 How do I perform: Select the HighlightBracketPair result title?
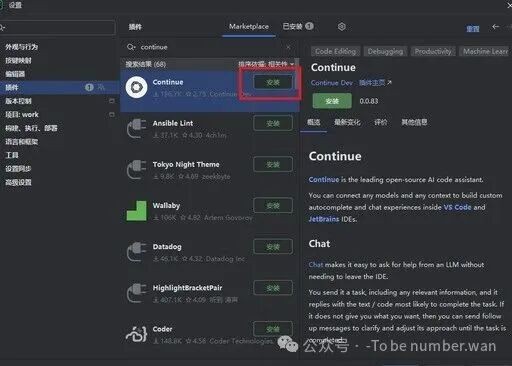click(x=187, y=288)
